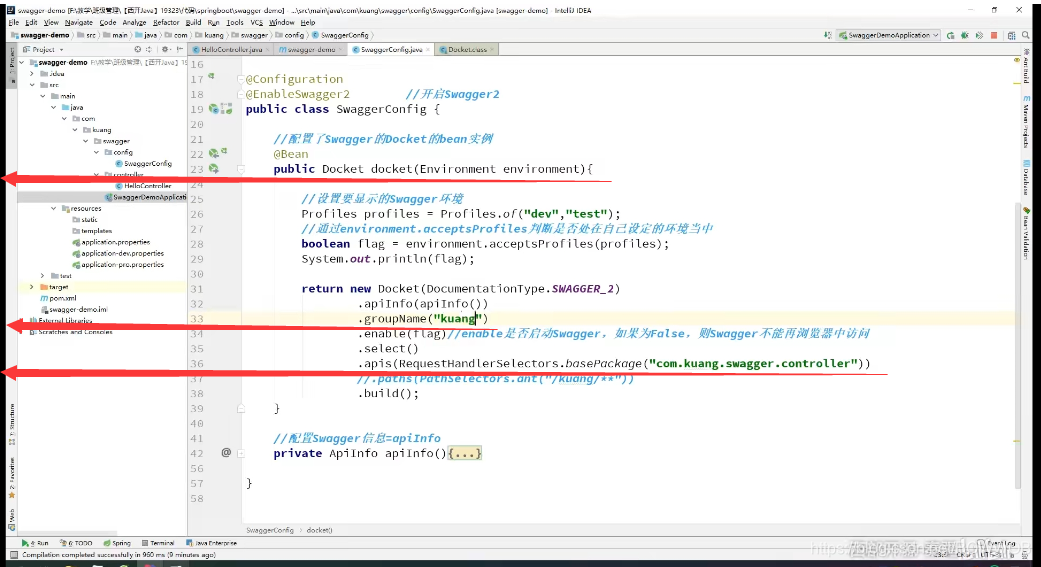
Task: Open the Favorites side tab
Action: 11,478
